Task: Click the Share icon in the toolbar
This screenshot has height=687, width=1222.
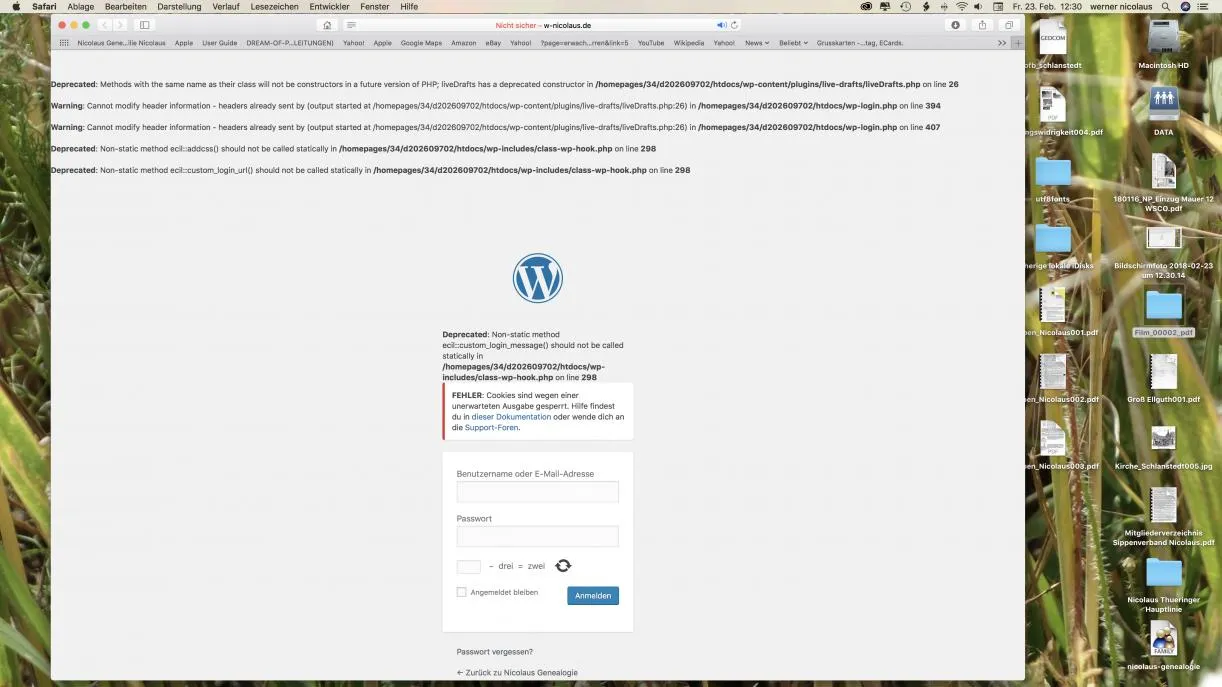Action: tap(982, 25)
